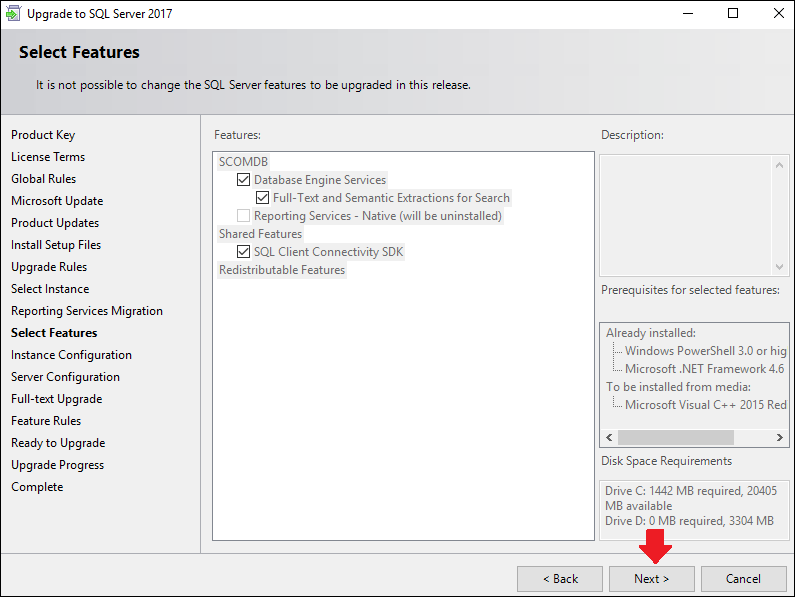Open the Install Setup Files step
Screen dimensions: 795x597
pyautogui.click(x=56, y=245)
